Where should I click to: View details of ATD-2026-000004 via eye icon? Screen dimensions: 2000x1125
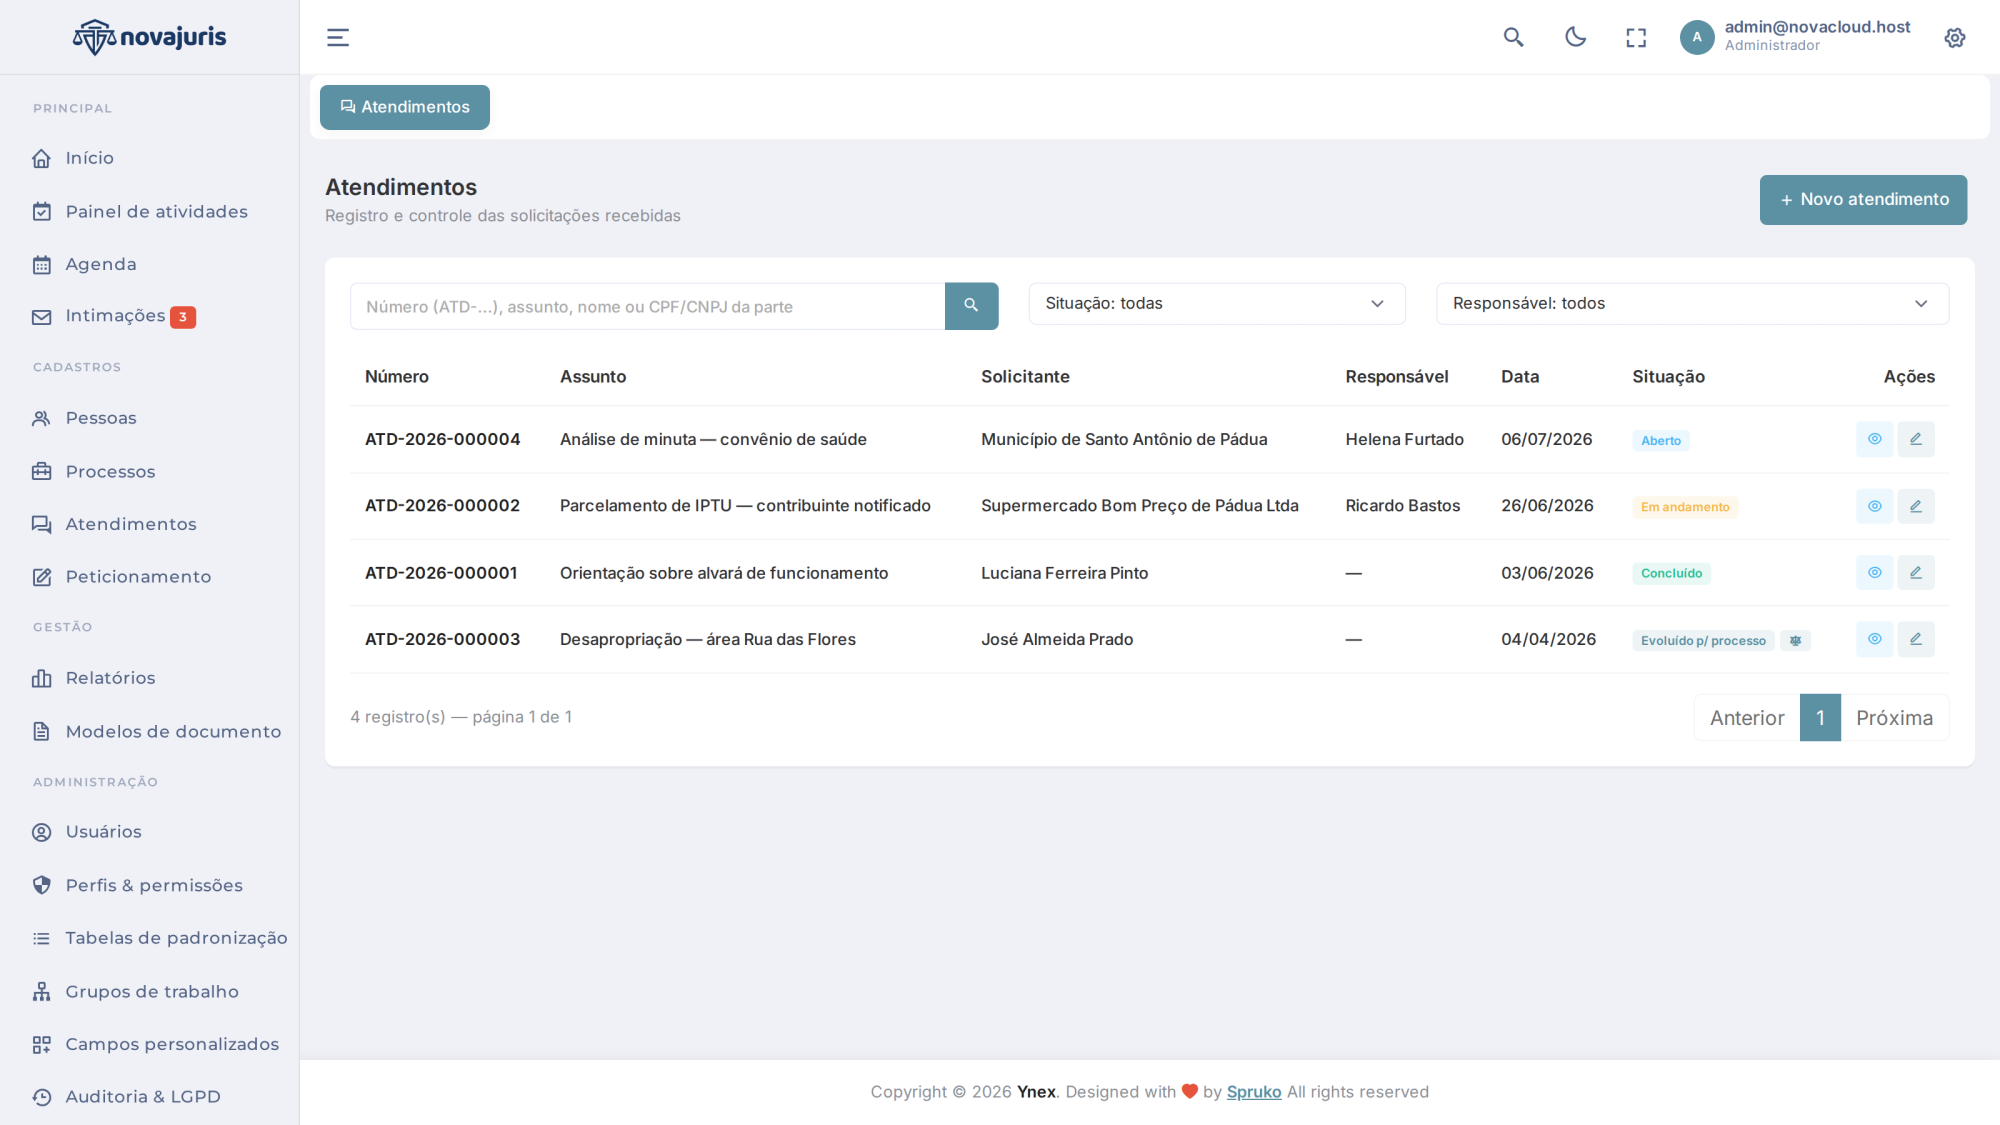1875,439
